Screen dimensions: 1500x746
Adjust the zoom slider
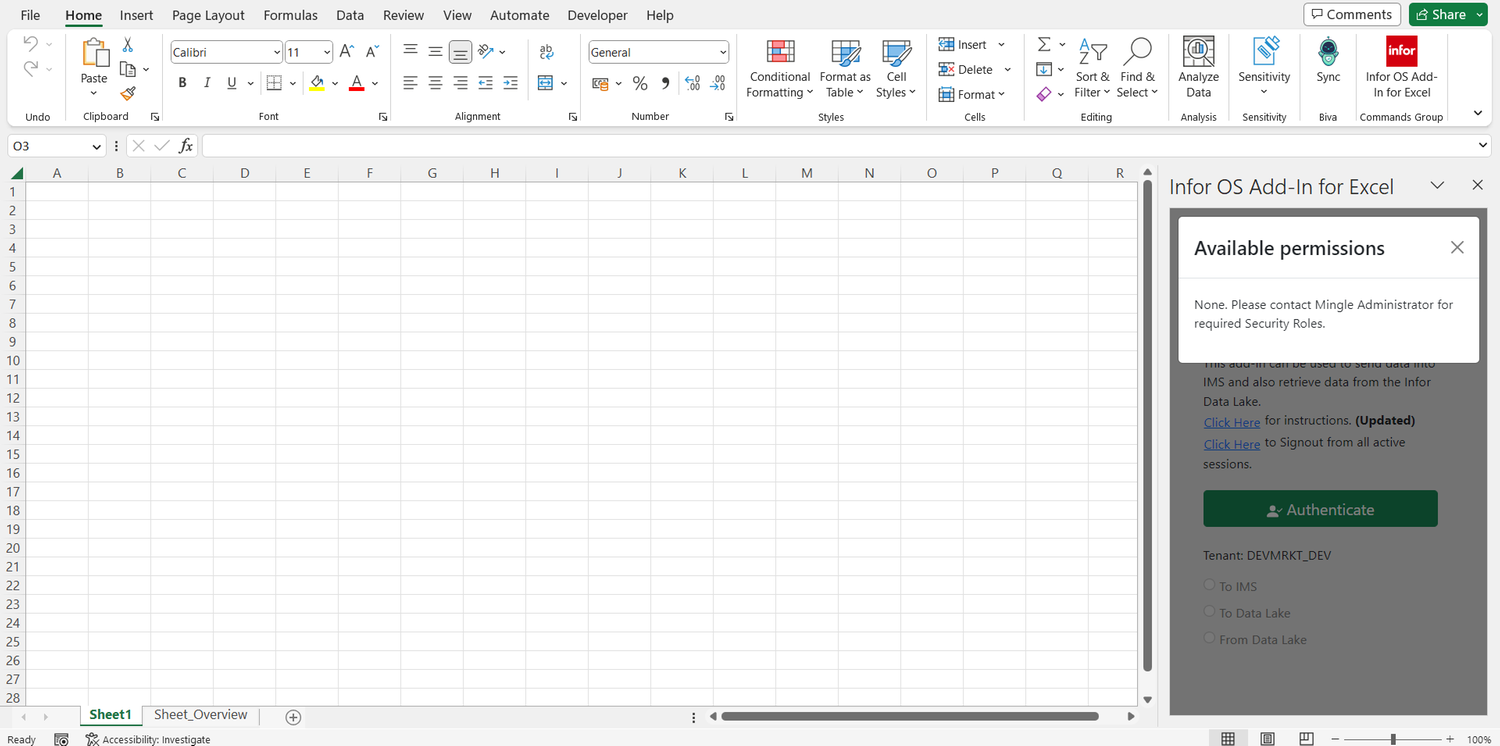click(x=1392, y=738)
